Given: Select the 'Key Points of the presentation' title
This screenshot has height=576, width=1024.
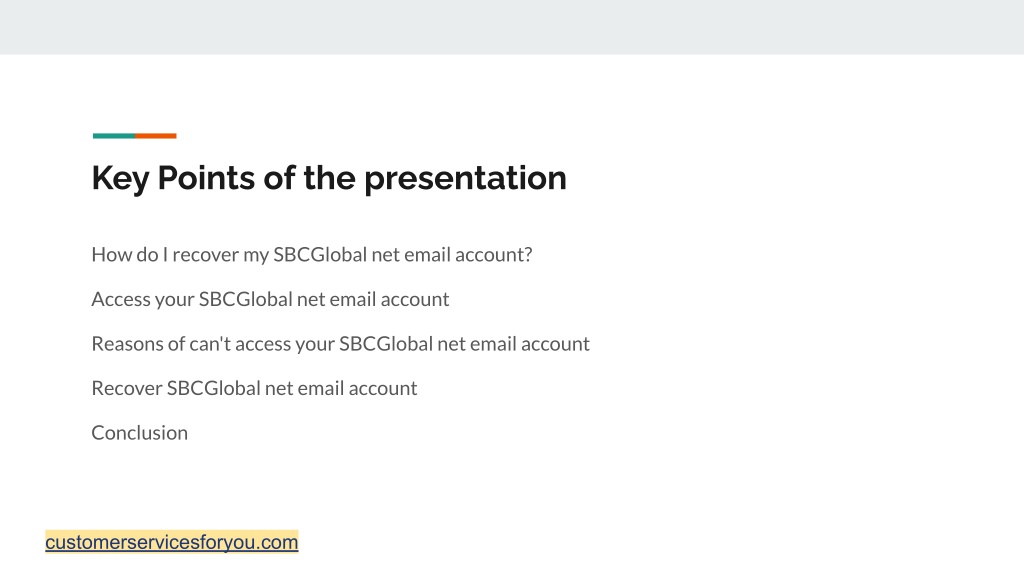Looking at the screenshot, I should tap(328, 178).
